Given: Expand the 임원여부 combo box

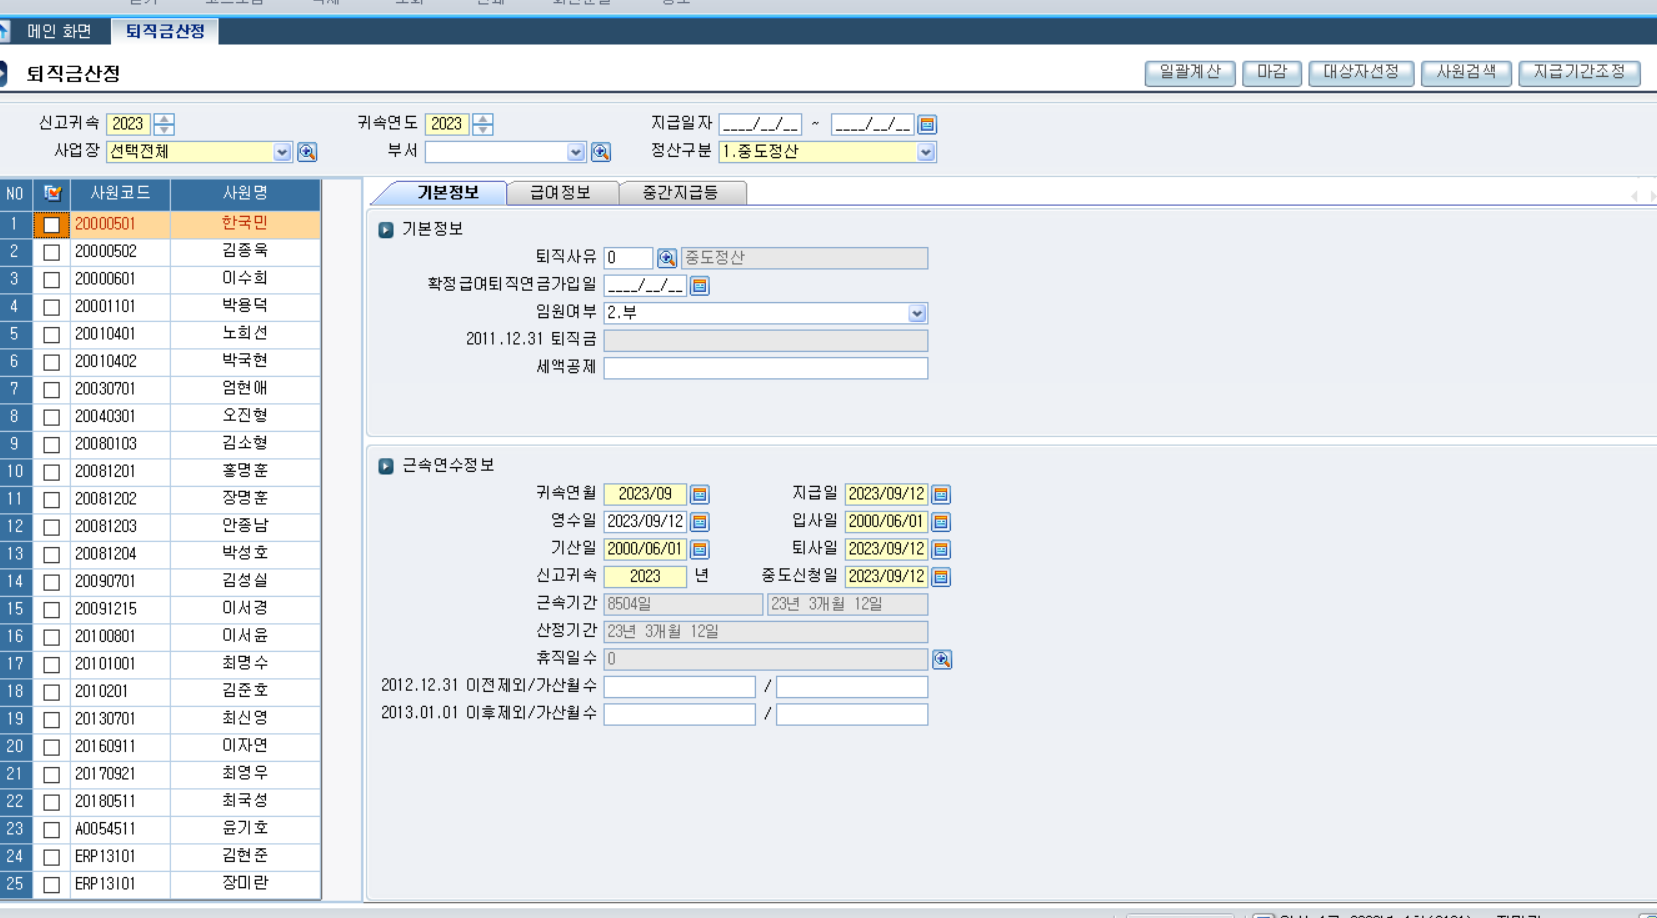Looking at the screenshot, I should pos(917,313).
